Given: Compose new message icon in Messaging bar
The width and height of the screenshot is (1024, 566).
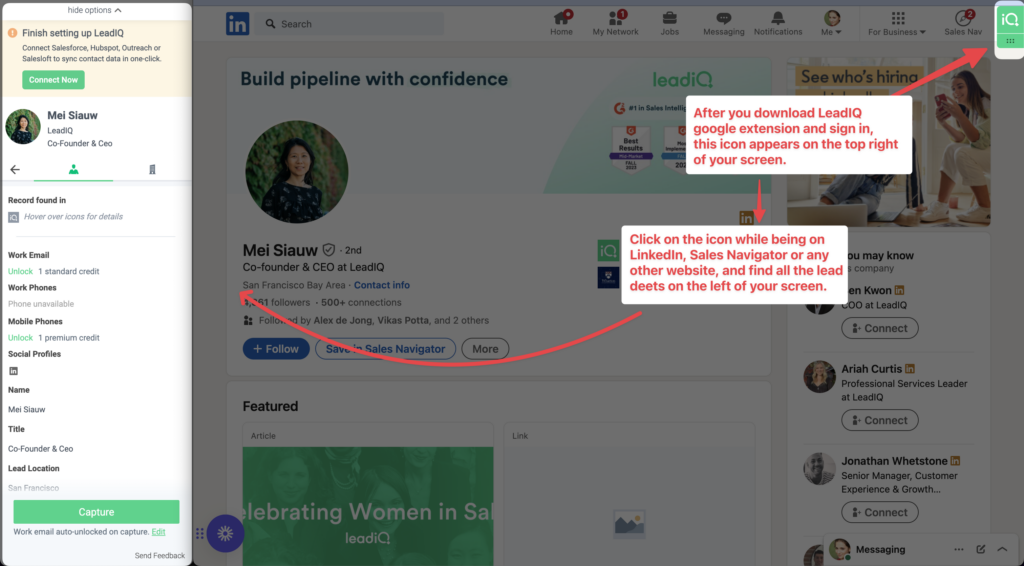Looking at the screenshot, I should [x=980, y=550].
